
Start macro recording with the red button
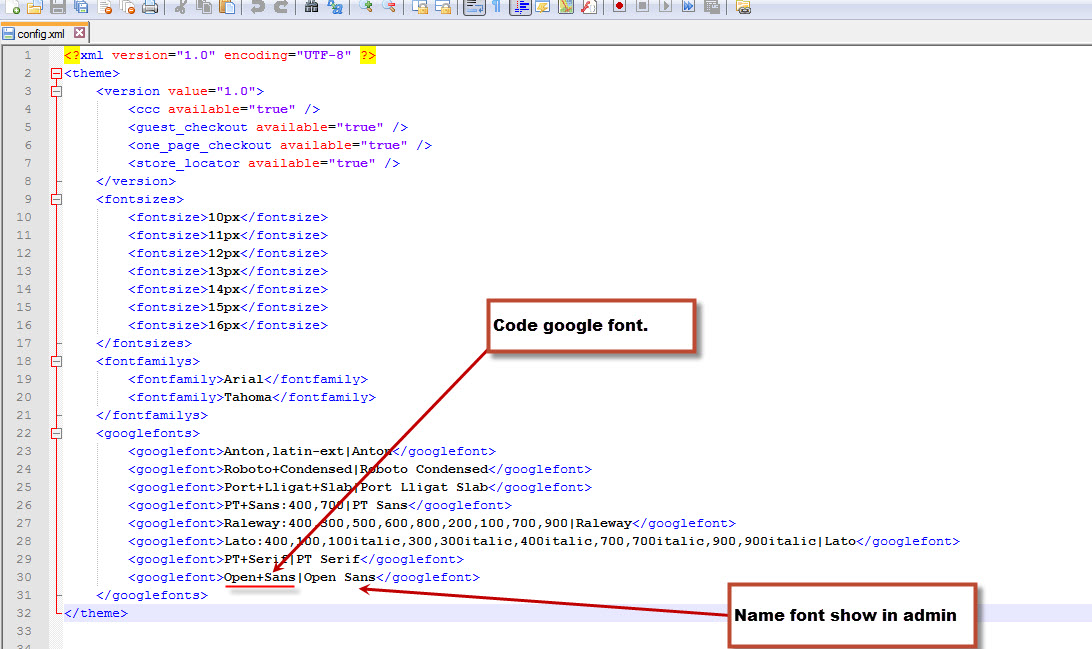point(619,7)
